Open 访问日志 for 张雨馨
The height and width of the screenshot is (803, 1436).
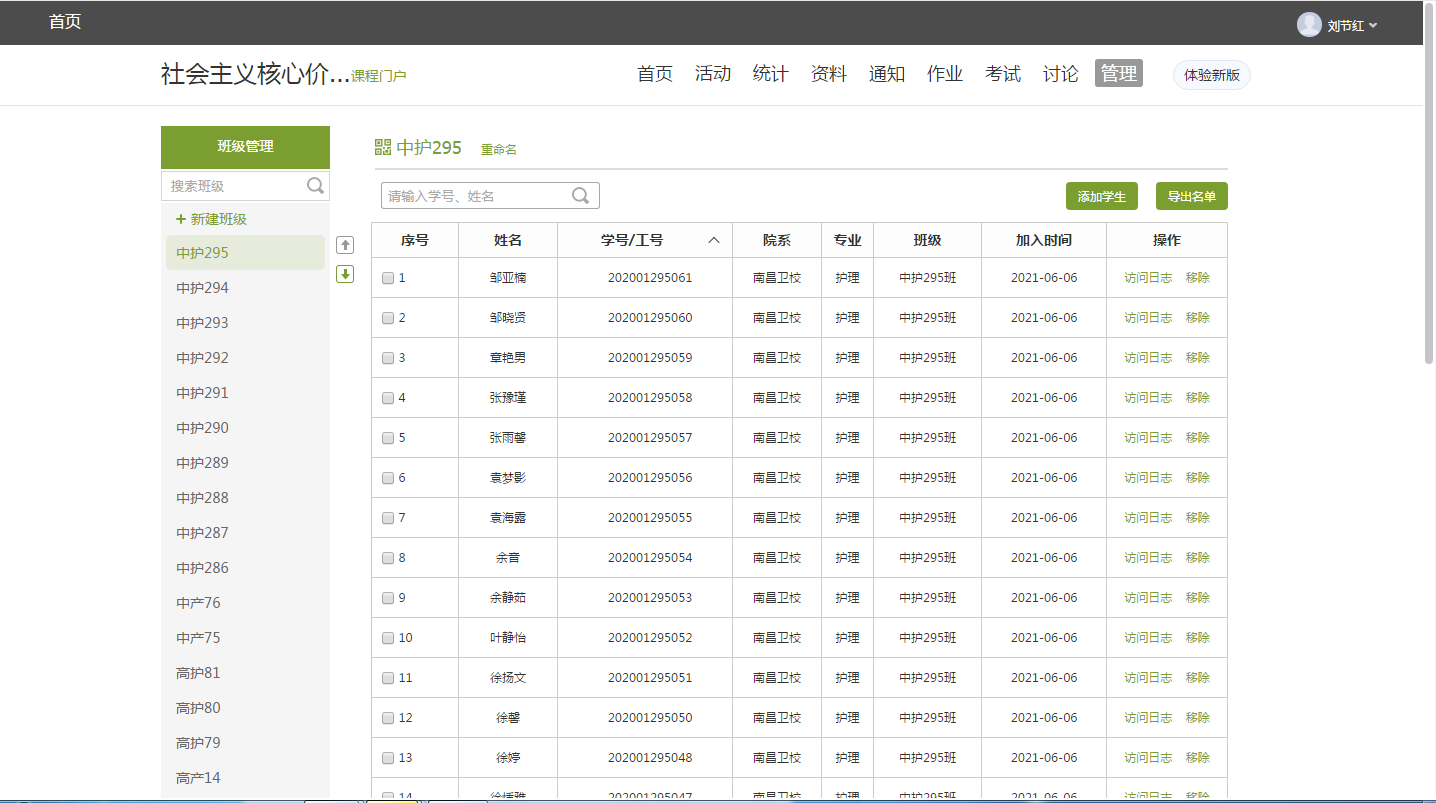tap(1148, 438)
